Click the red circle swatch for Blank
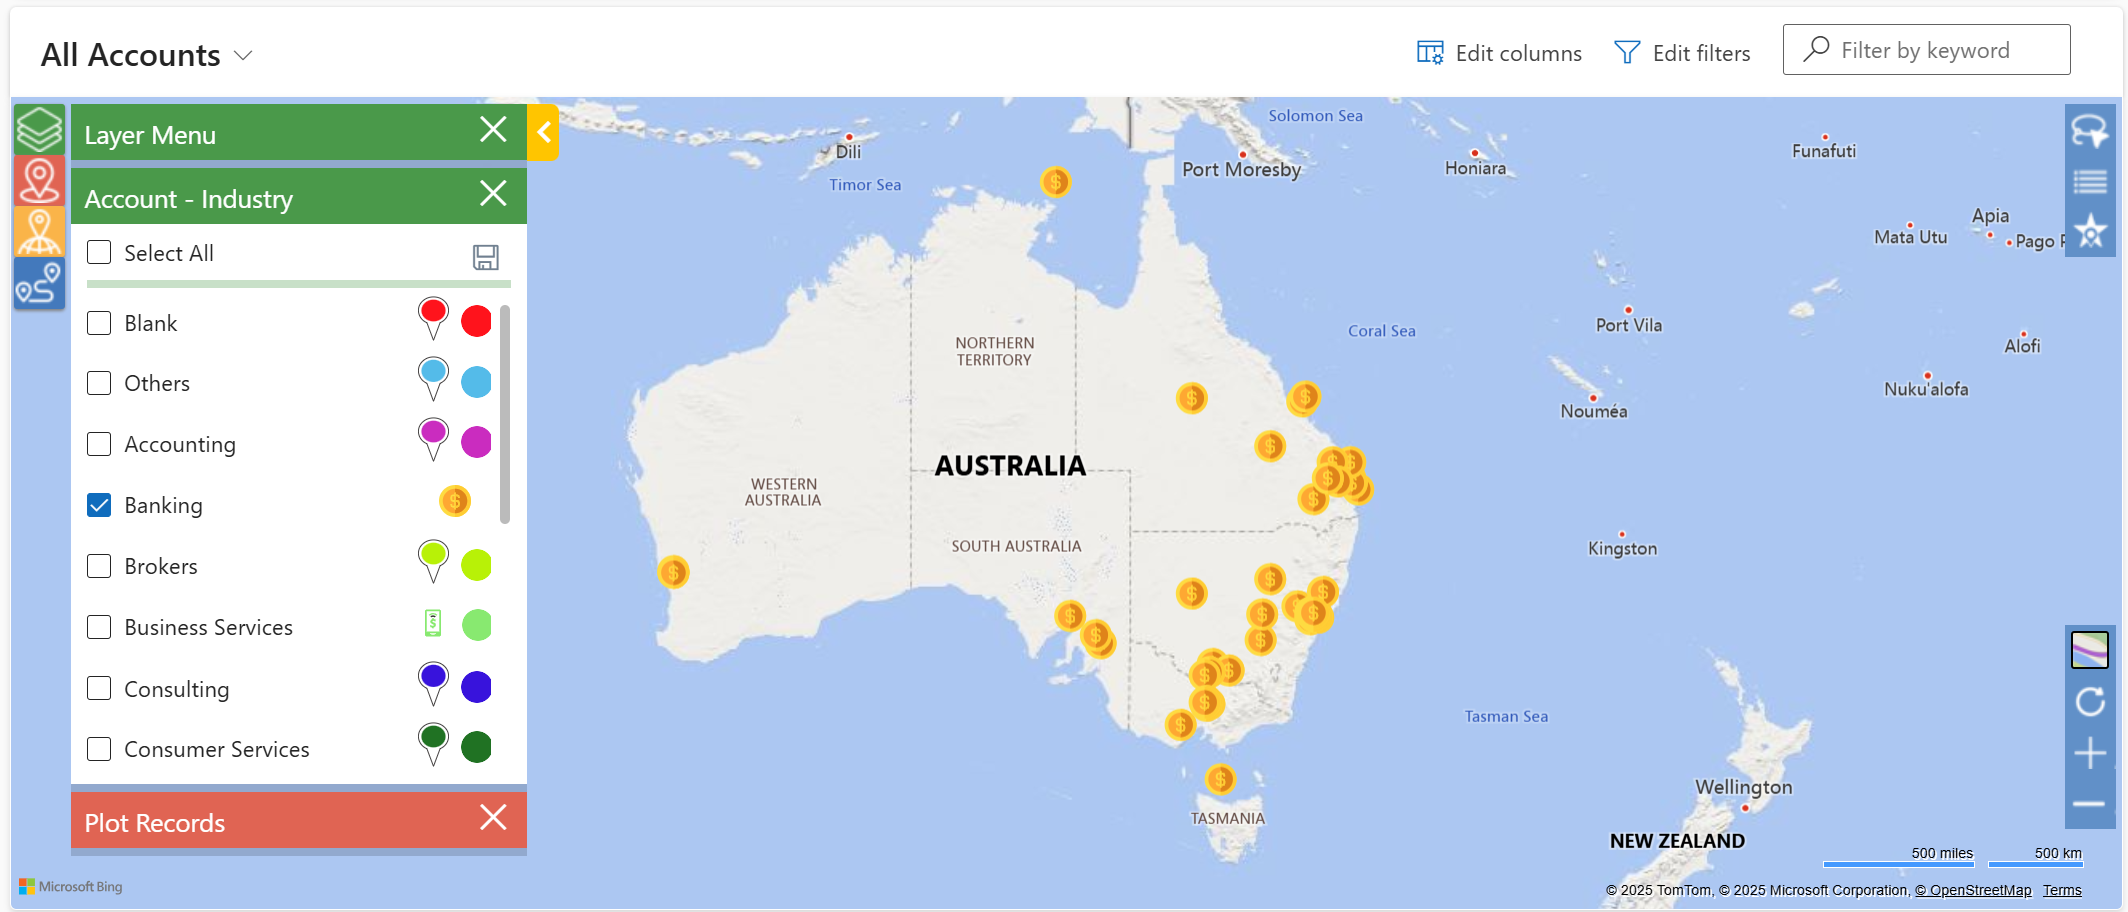Image resolution: width=2128 pixels, height=912 pixels. coord(476,322)
